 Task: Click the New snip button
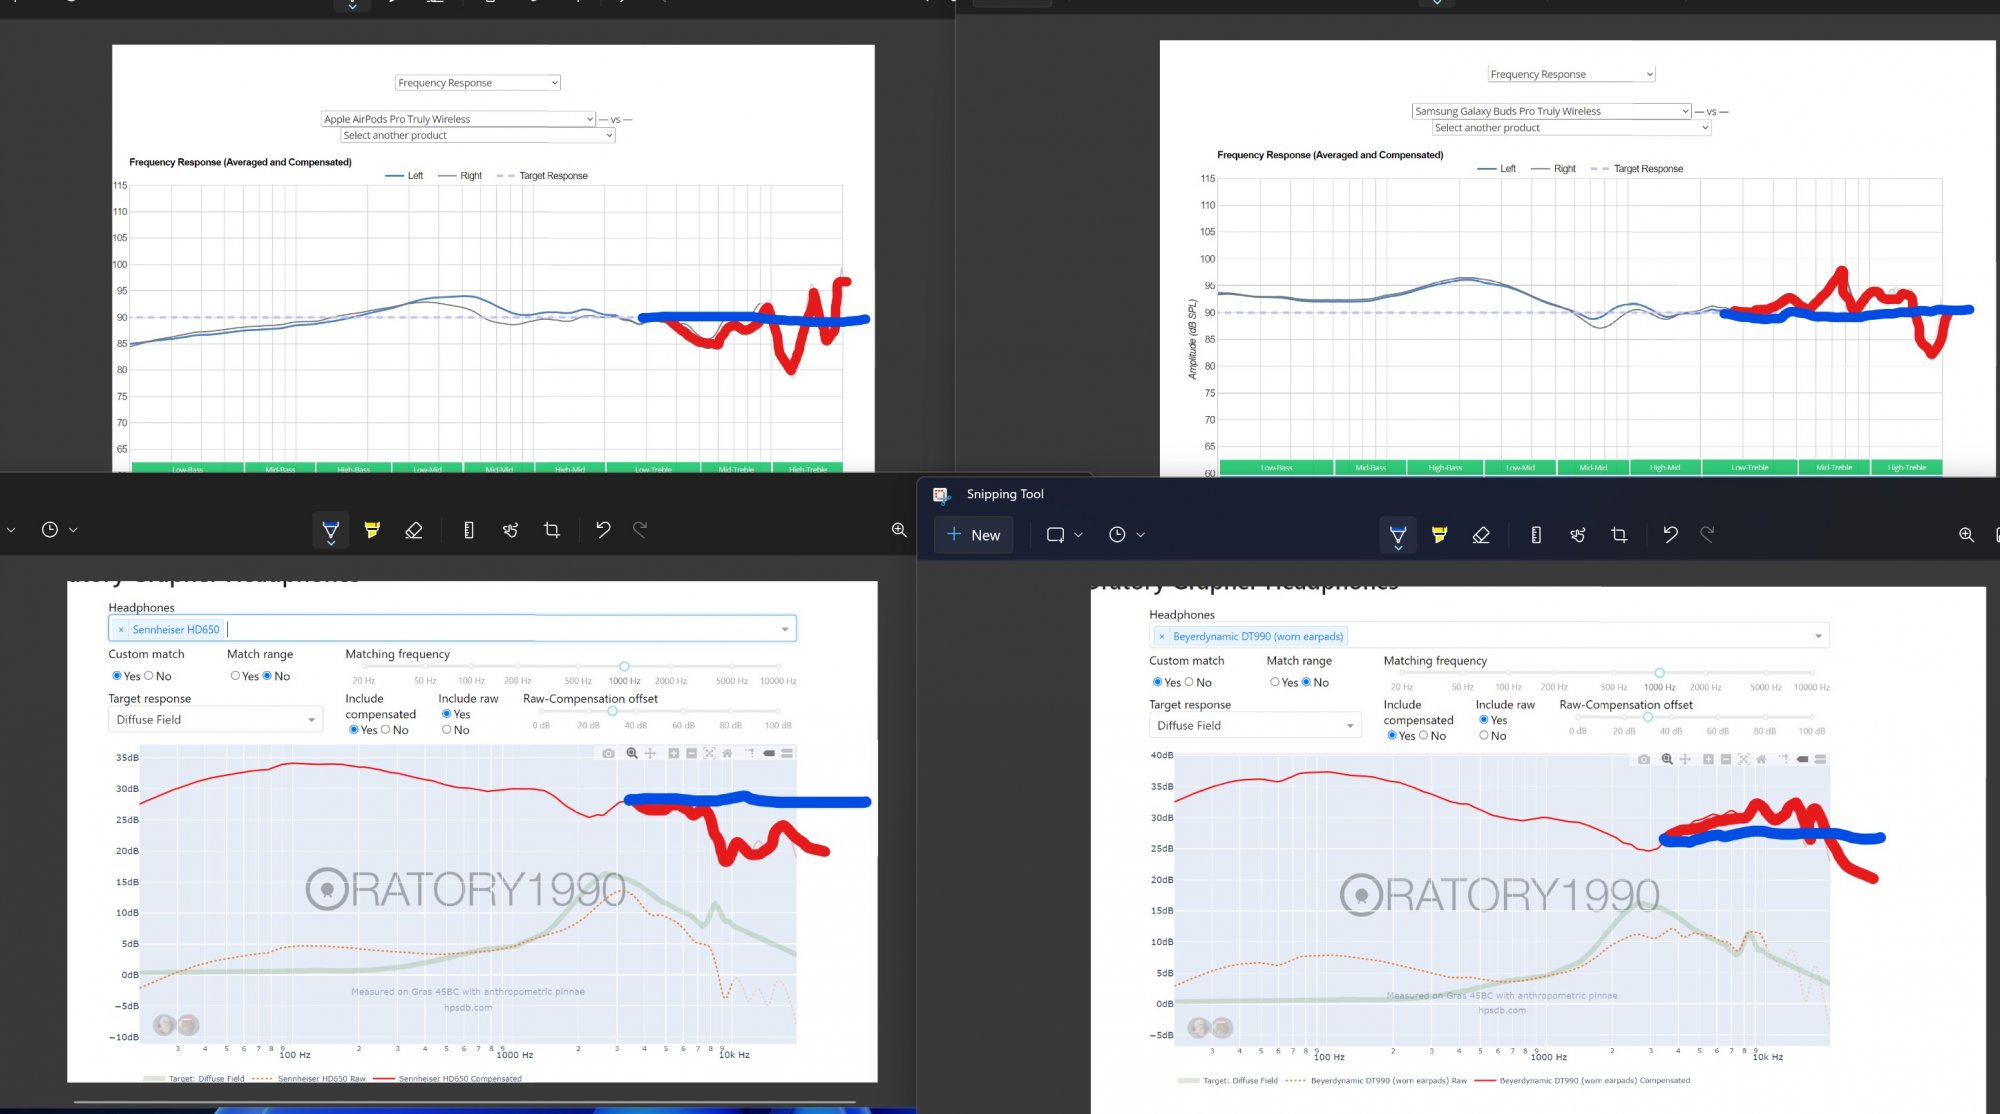[x=973, y=535]
